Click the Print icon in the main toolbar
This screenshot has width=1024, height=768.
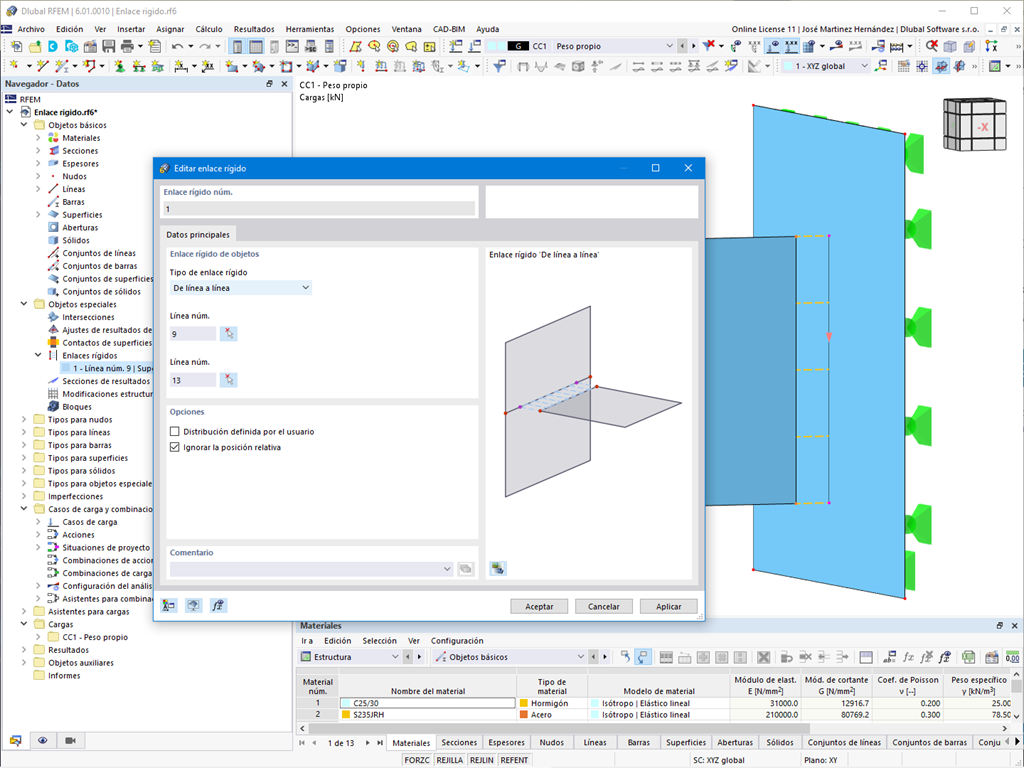(x=127, y=46)
